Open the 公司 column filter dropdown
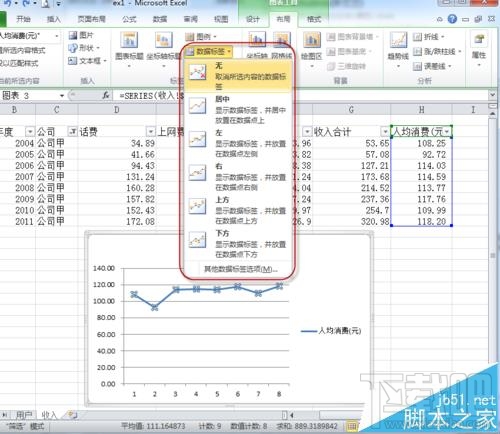The width and height of the screenshot is (500, 434). [72, 132]
